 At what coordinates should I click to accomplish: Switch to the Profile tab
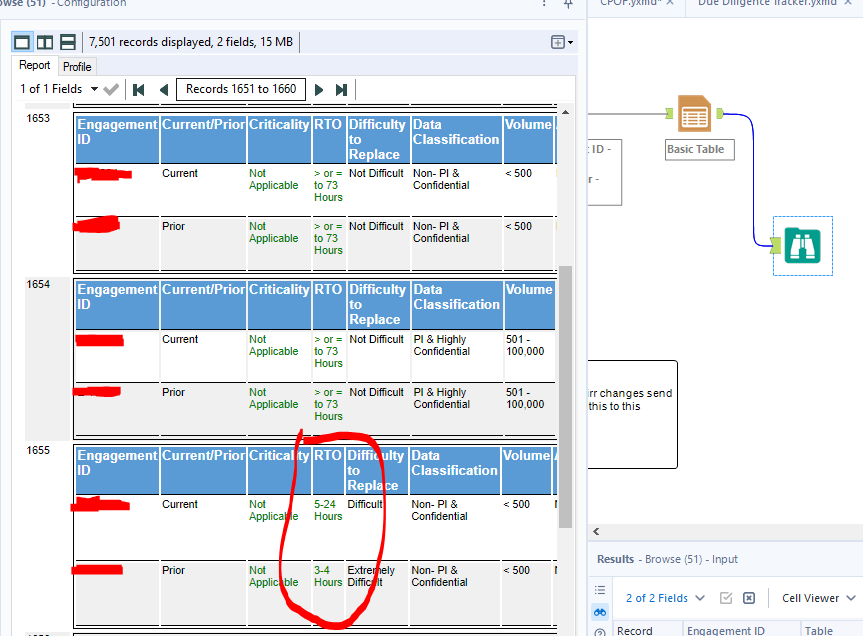tap(77, 66)
